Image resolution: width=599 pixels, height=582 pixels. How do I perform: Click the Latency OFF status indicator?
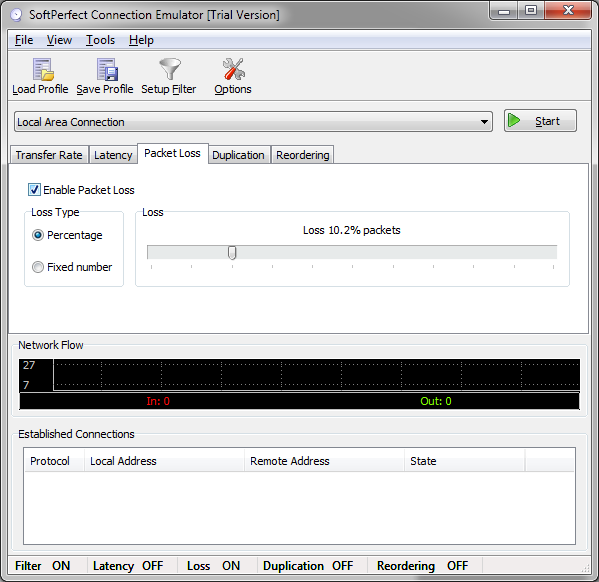(x=128, y=566)
